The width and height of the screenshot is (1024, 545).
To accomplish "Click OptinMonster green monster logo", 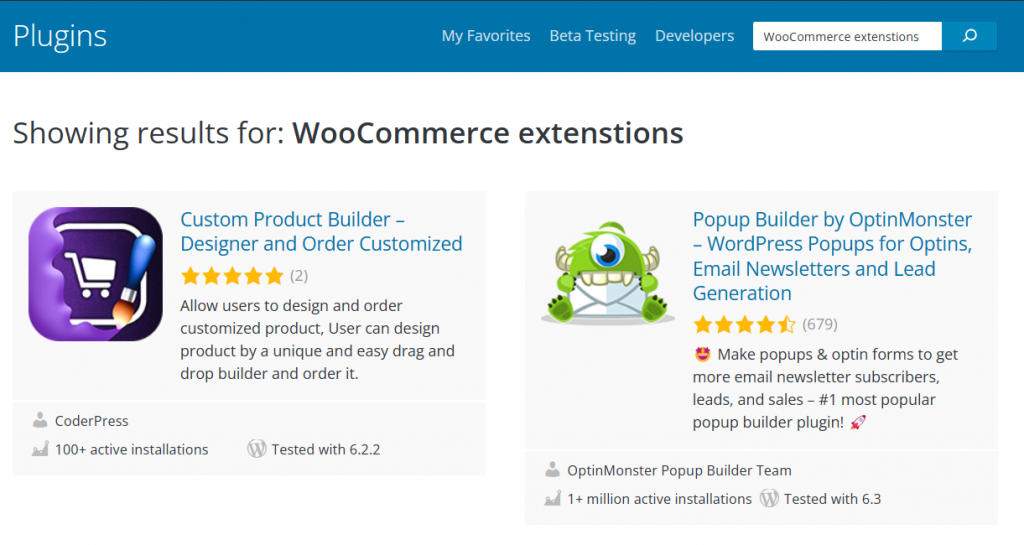I will click(608, 273).
